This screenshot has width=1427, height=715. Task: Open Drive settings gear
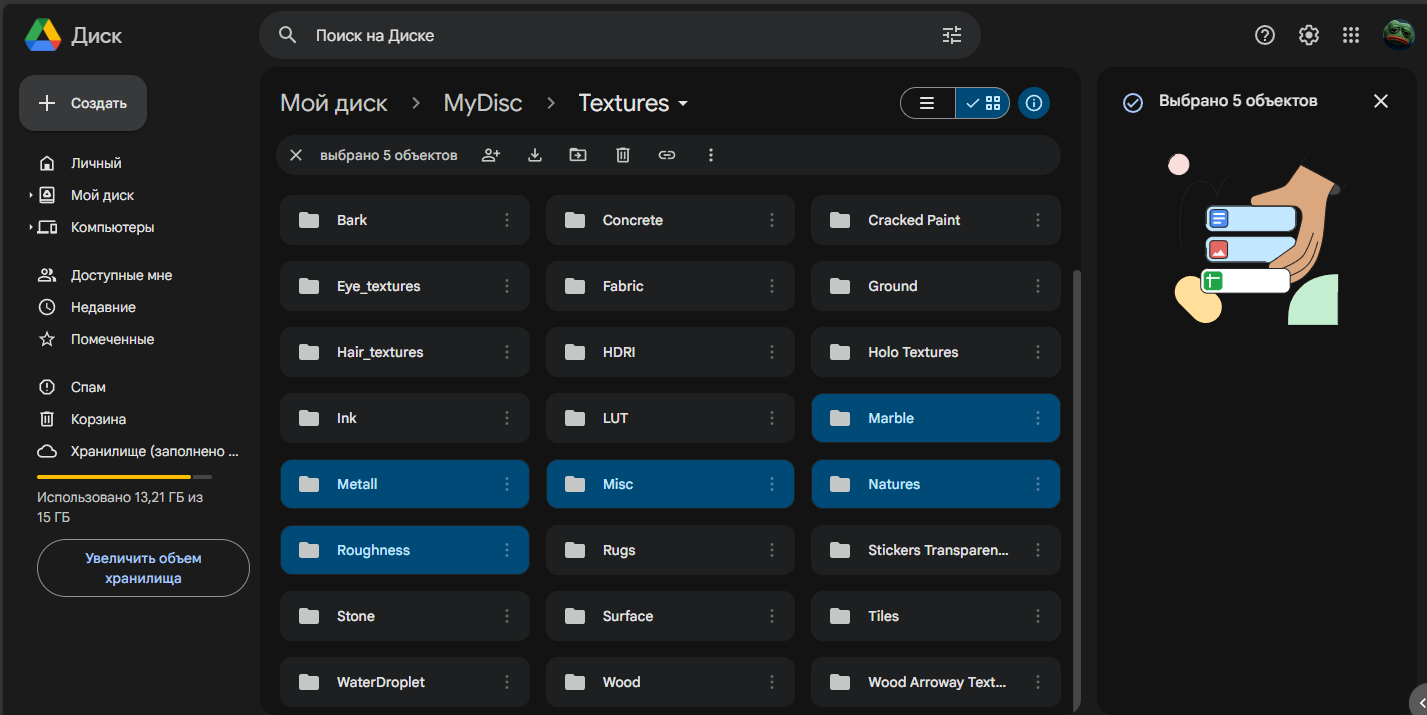[1308, 35]
